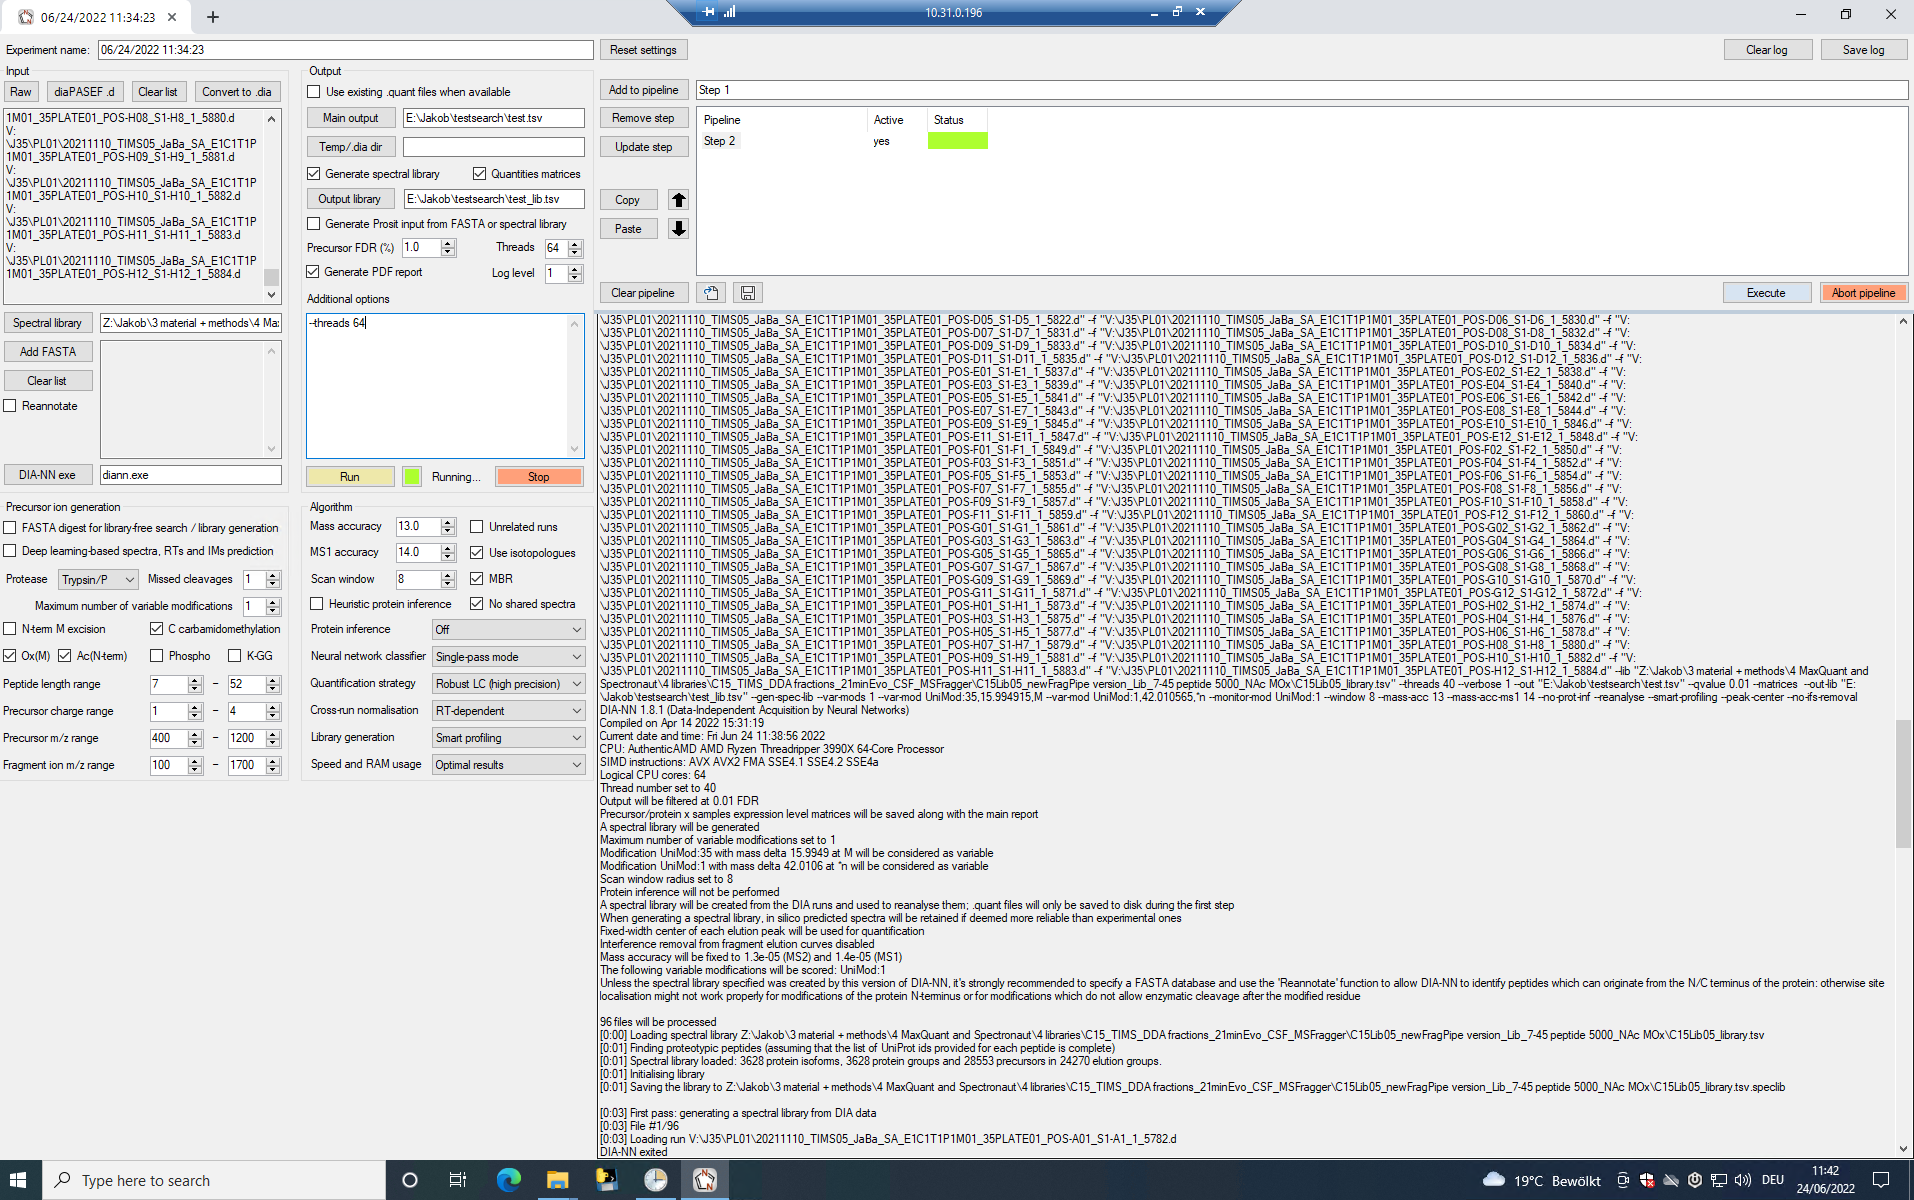The width and height of the screenshot is (1914, 1200).
Task: Click inside the Experiment name field
Action: [340, 49]
